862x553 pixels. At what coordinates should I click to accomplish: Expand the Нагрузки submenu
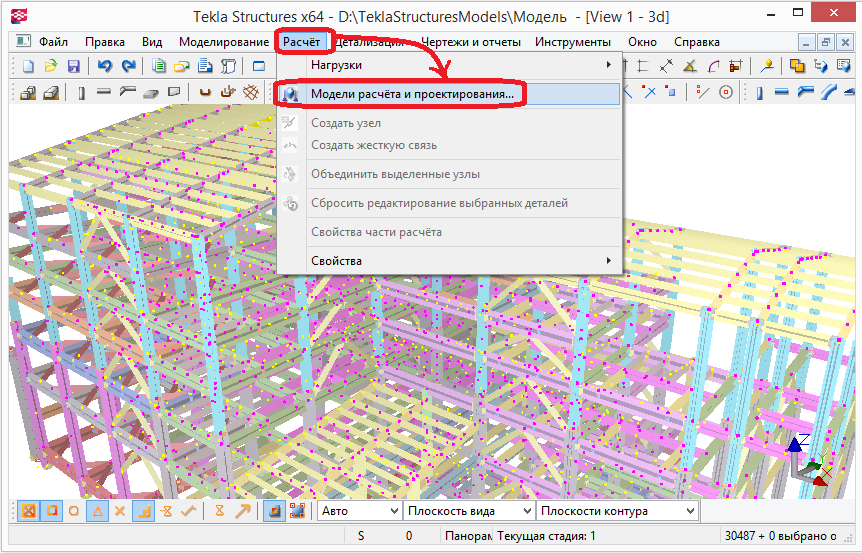[450, 65]
